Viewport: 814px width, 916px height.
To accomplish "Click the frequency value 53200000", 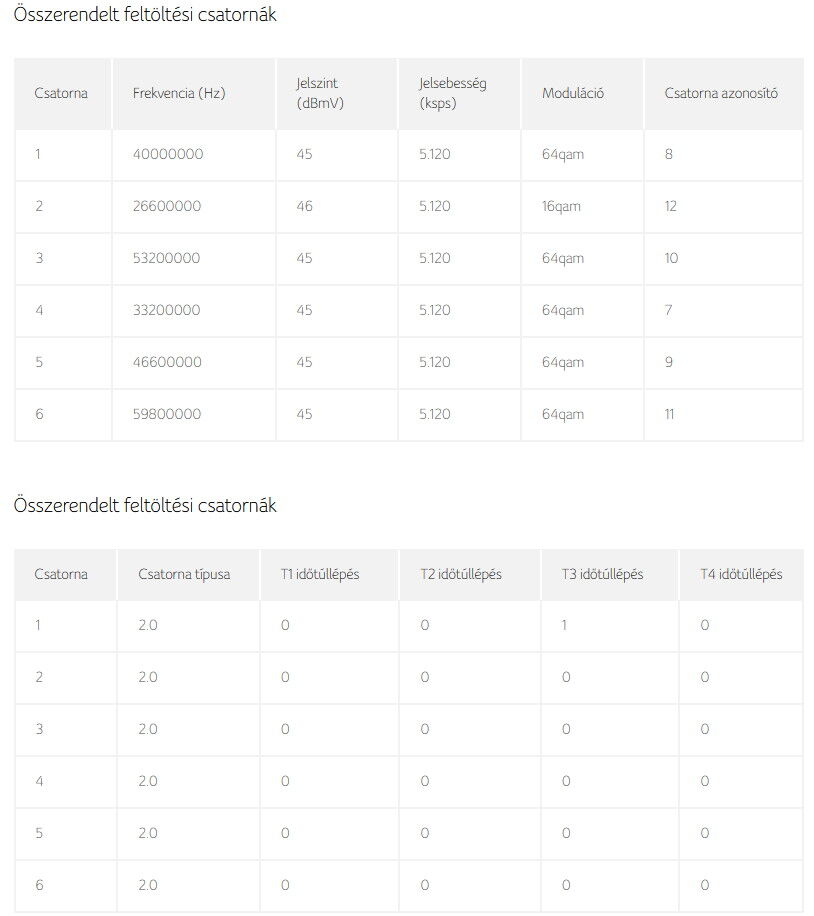I will [x=166, y=258].
